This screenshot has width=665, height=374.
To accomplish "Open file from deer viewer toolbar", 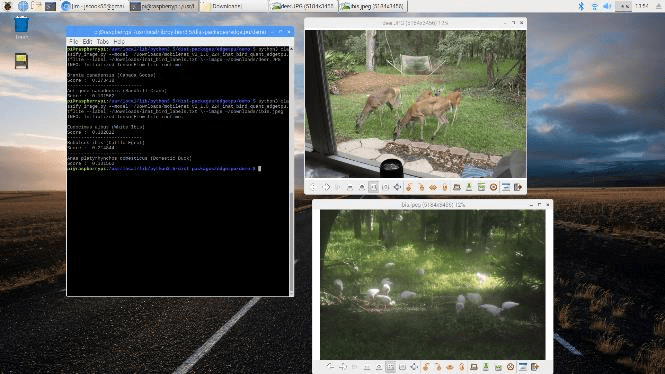I will coord(457,187).
